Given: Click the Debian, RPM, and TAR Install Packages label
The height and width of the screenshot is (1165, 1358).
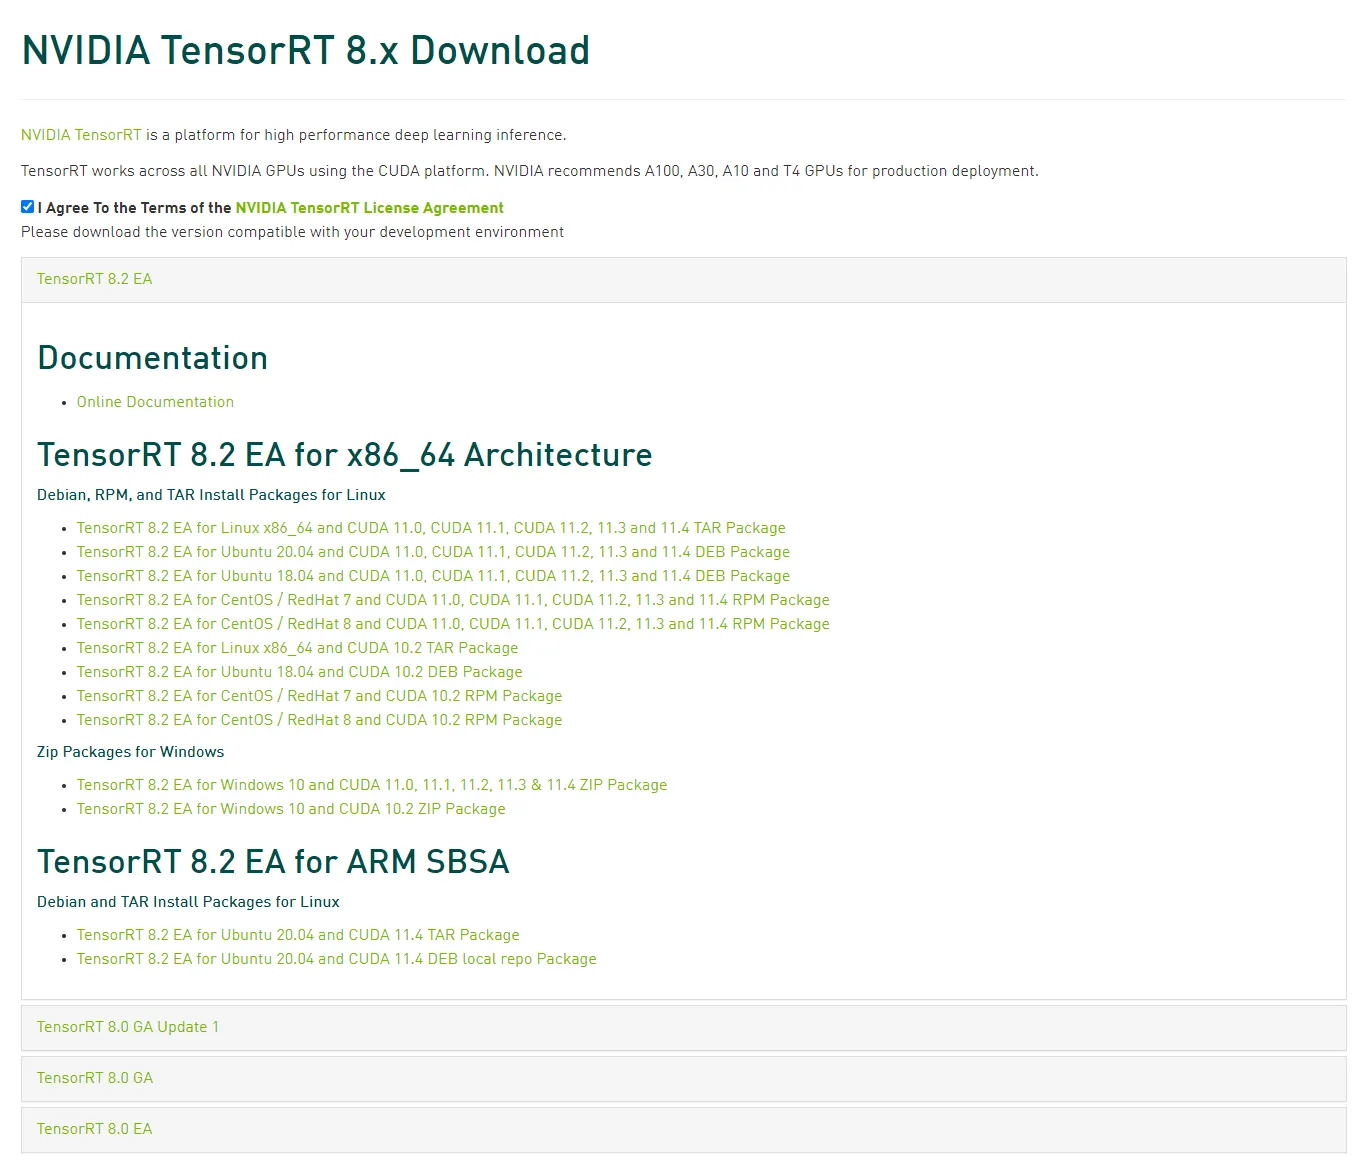Looking at the screenshot, I should point(211,495).
